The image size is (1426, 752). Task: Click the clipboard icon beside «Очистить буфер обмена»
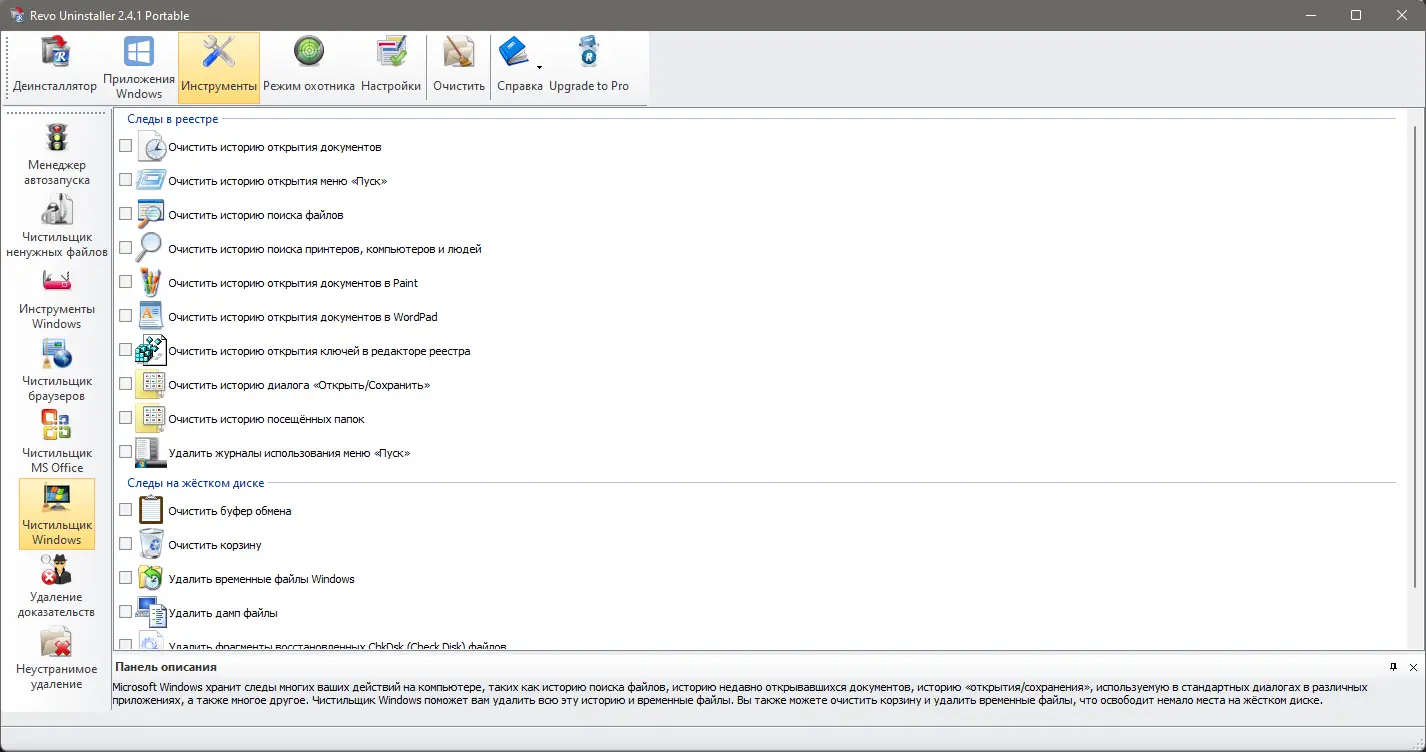click(151, 511)
